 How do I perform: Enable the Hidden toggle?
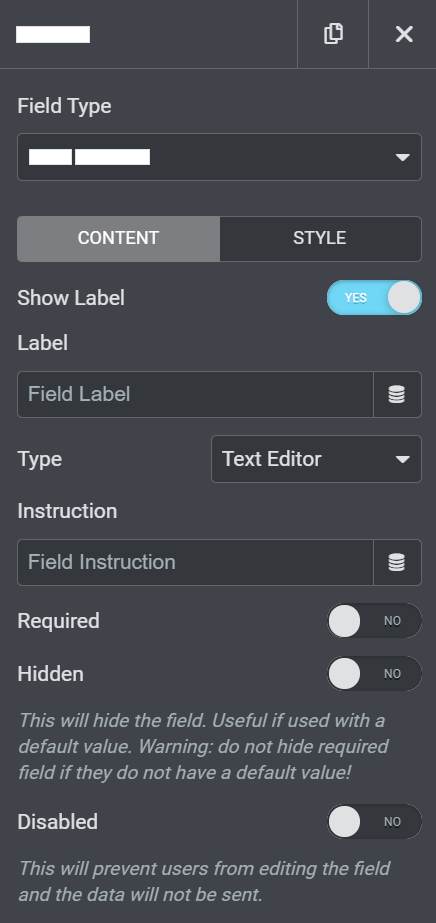point(374,673)
